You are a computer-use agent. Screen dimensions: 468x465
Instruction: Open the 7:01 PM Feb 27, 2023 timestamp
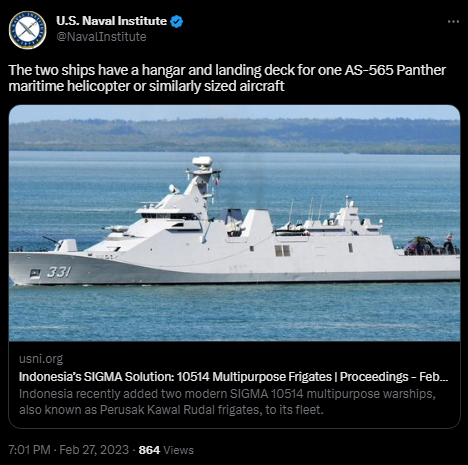68,450
